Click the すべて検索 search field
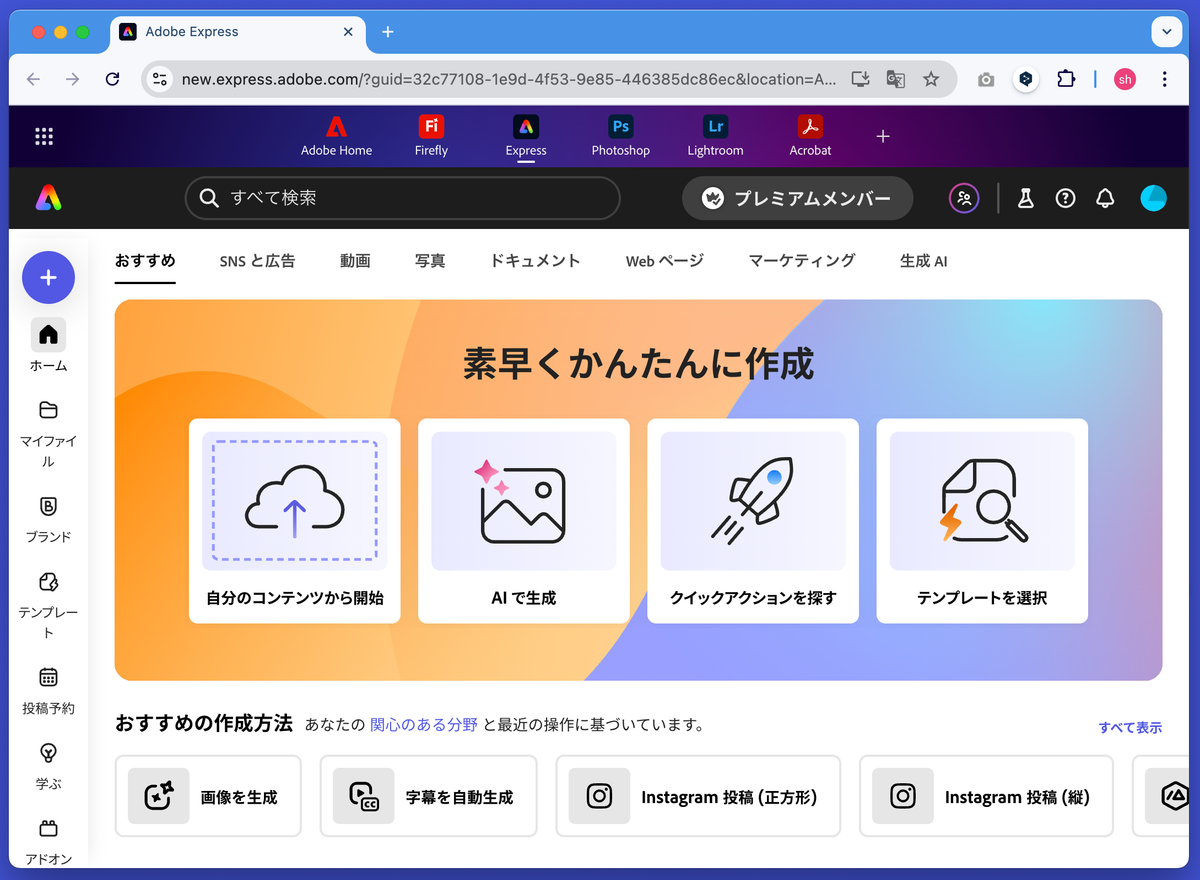Screen dimensions: 1200x880 [402, 198]
